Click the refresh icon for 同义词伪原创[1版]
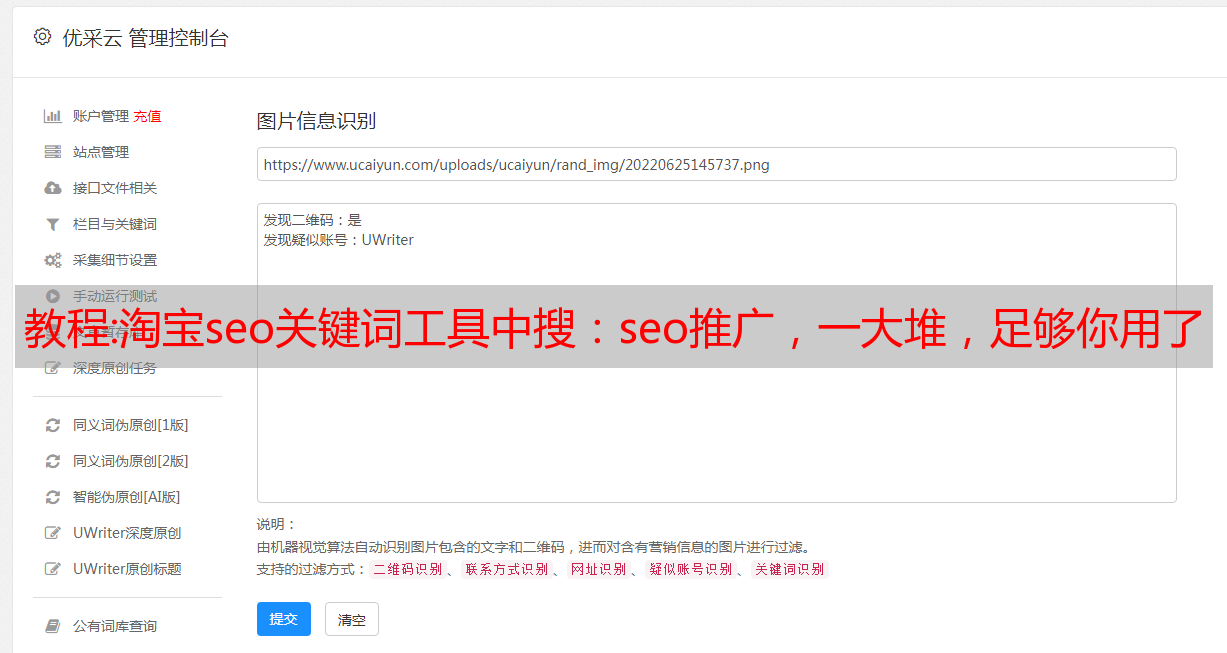 click(x=53, y=425)
